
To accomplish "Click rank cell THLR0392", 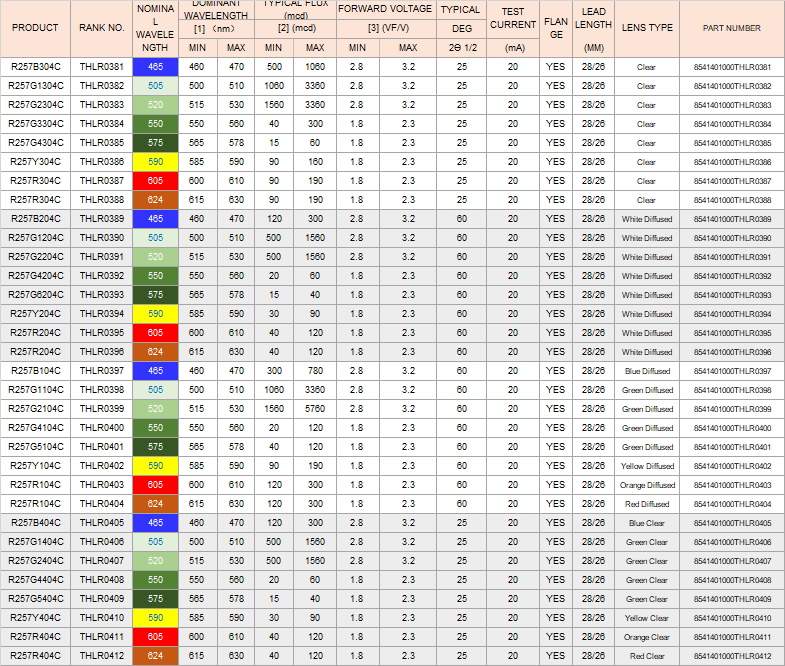I will point(102,276).
